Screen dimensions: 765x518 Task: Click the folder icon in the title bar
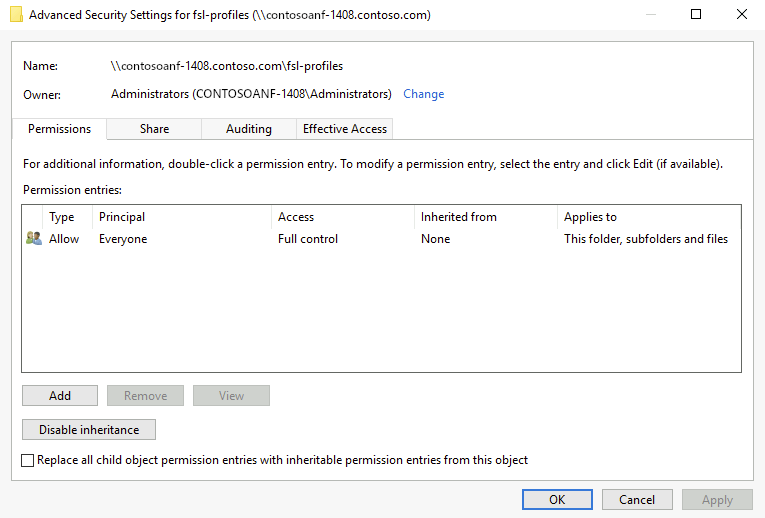pos(15,15)
